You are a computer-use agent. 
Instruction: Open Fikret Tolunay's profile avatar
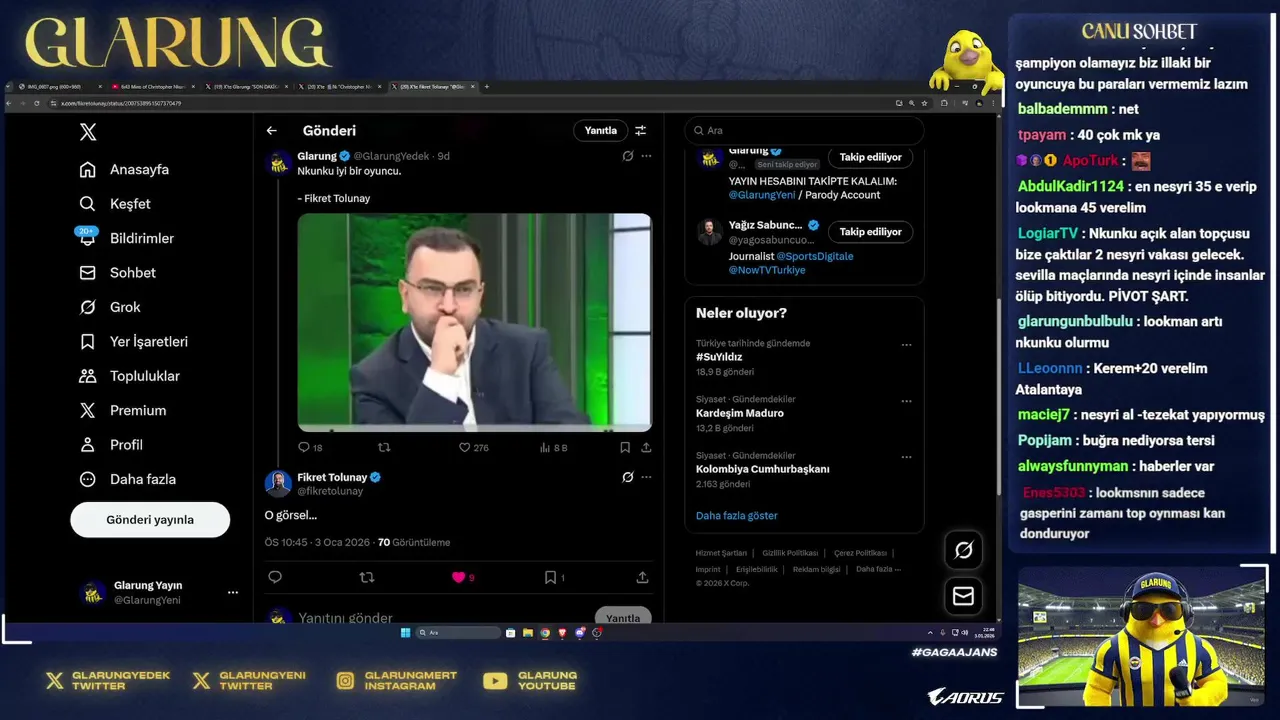[x=278, y=484]
